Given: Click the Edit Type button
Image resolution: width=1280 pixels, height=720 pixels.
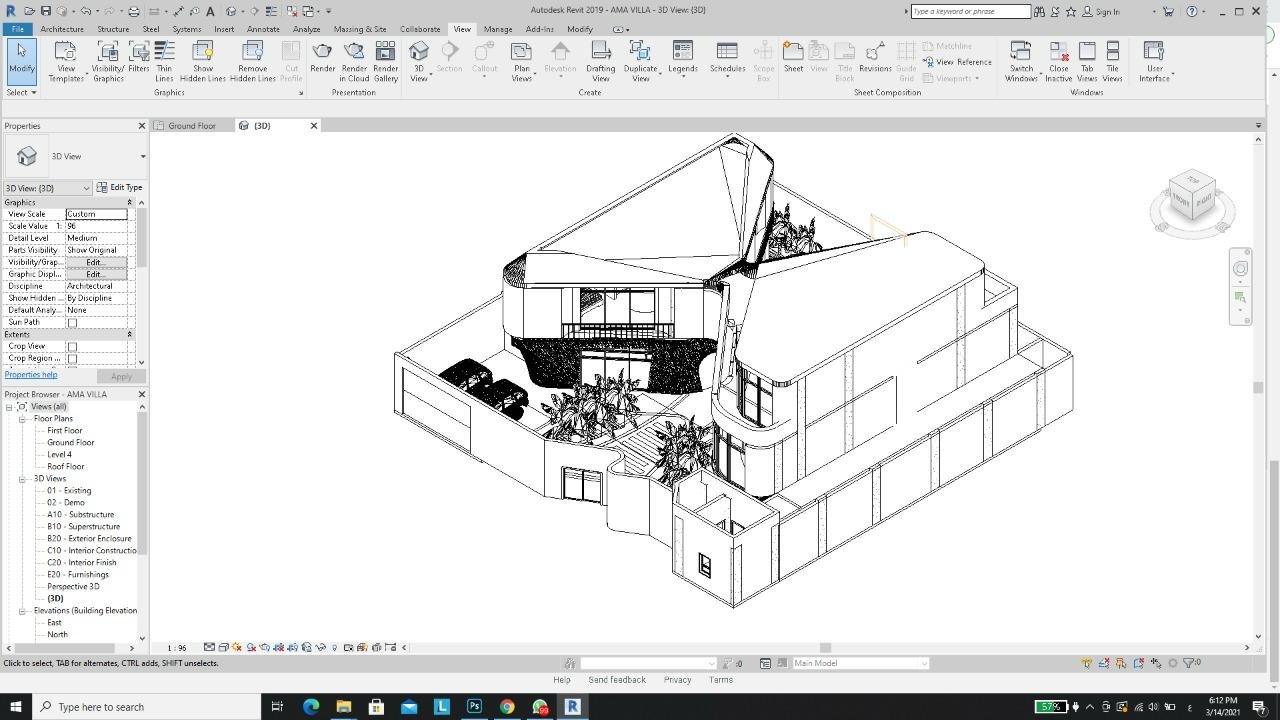Looking at the screenshot, I should pos(120,188).
